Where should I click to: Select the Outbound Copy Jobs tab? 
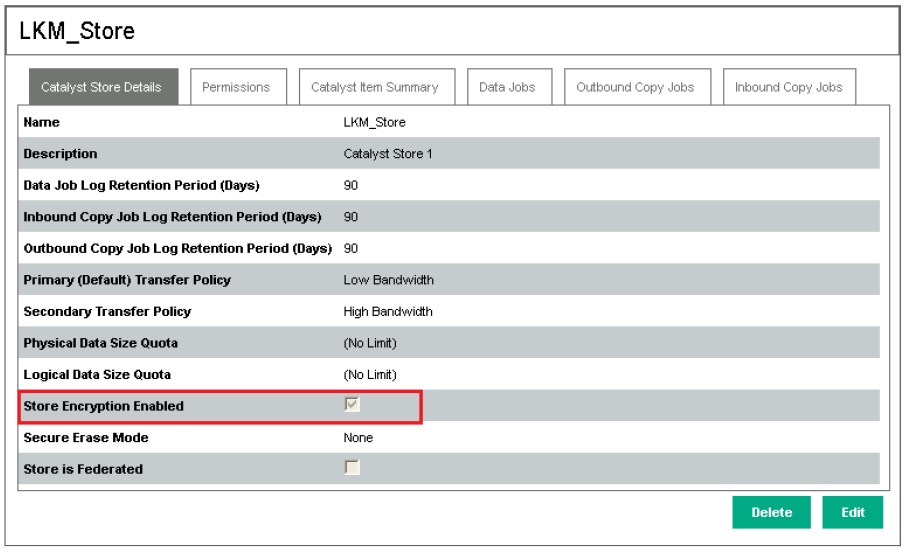pyautogui.click(x=637, y=87)
